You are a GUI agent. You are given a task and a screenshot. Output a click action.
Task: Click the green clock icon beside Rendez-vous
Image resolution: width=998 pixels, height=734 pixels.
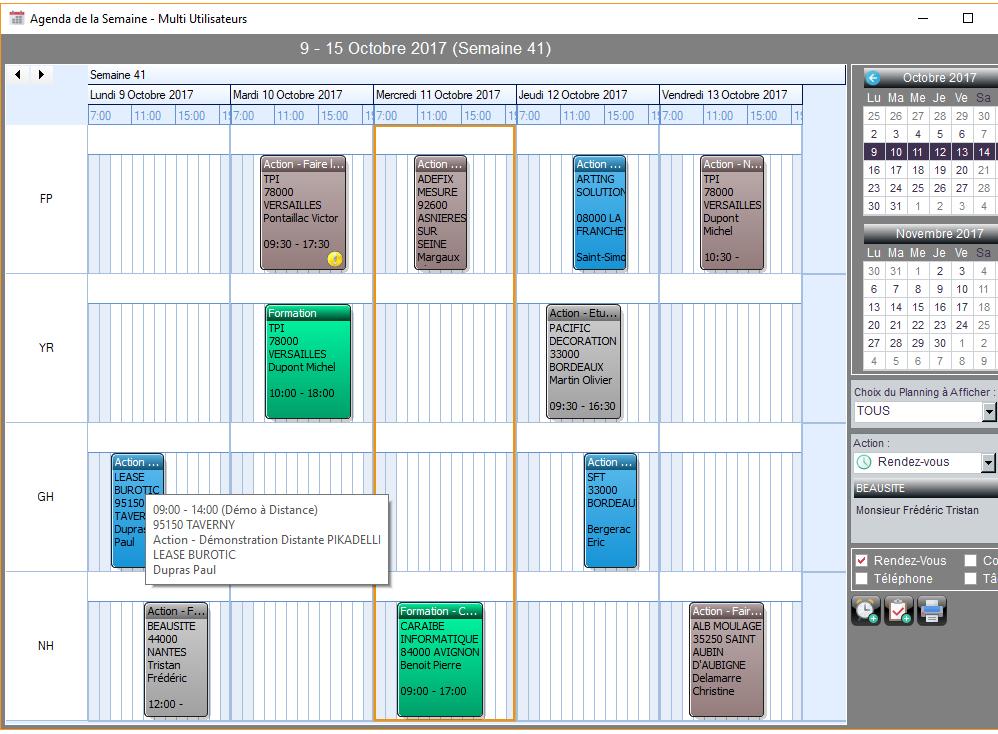(864, 462)
